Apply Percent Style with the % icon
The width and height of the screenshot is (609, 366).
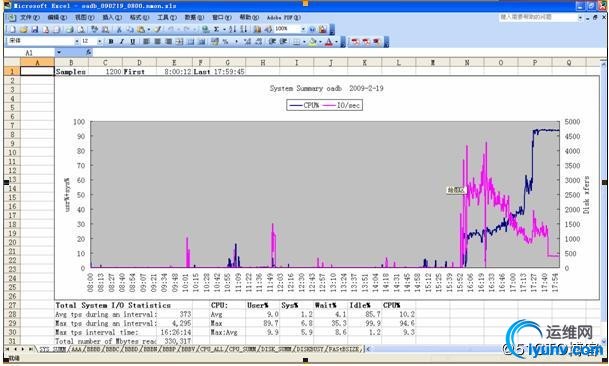[225, 42]
